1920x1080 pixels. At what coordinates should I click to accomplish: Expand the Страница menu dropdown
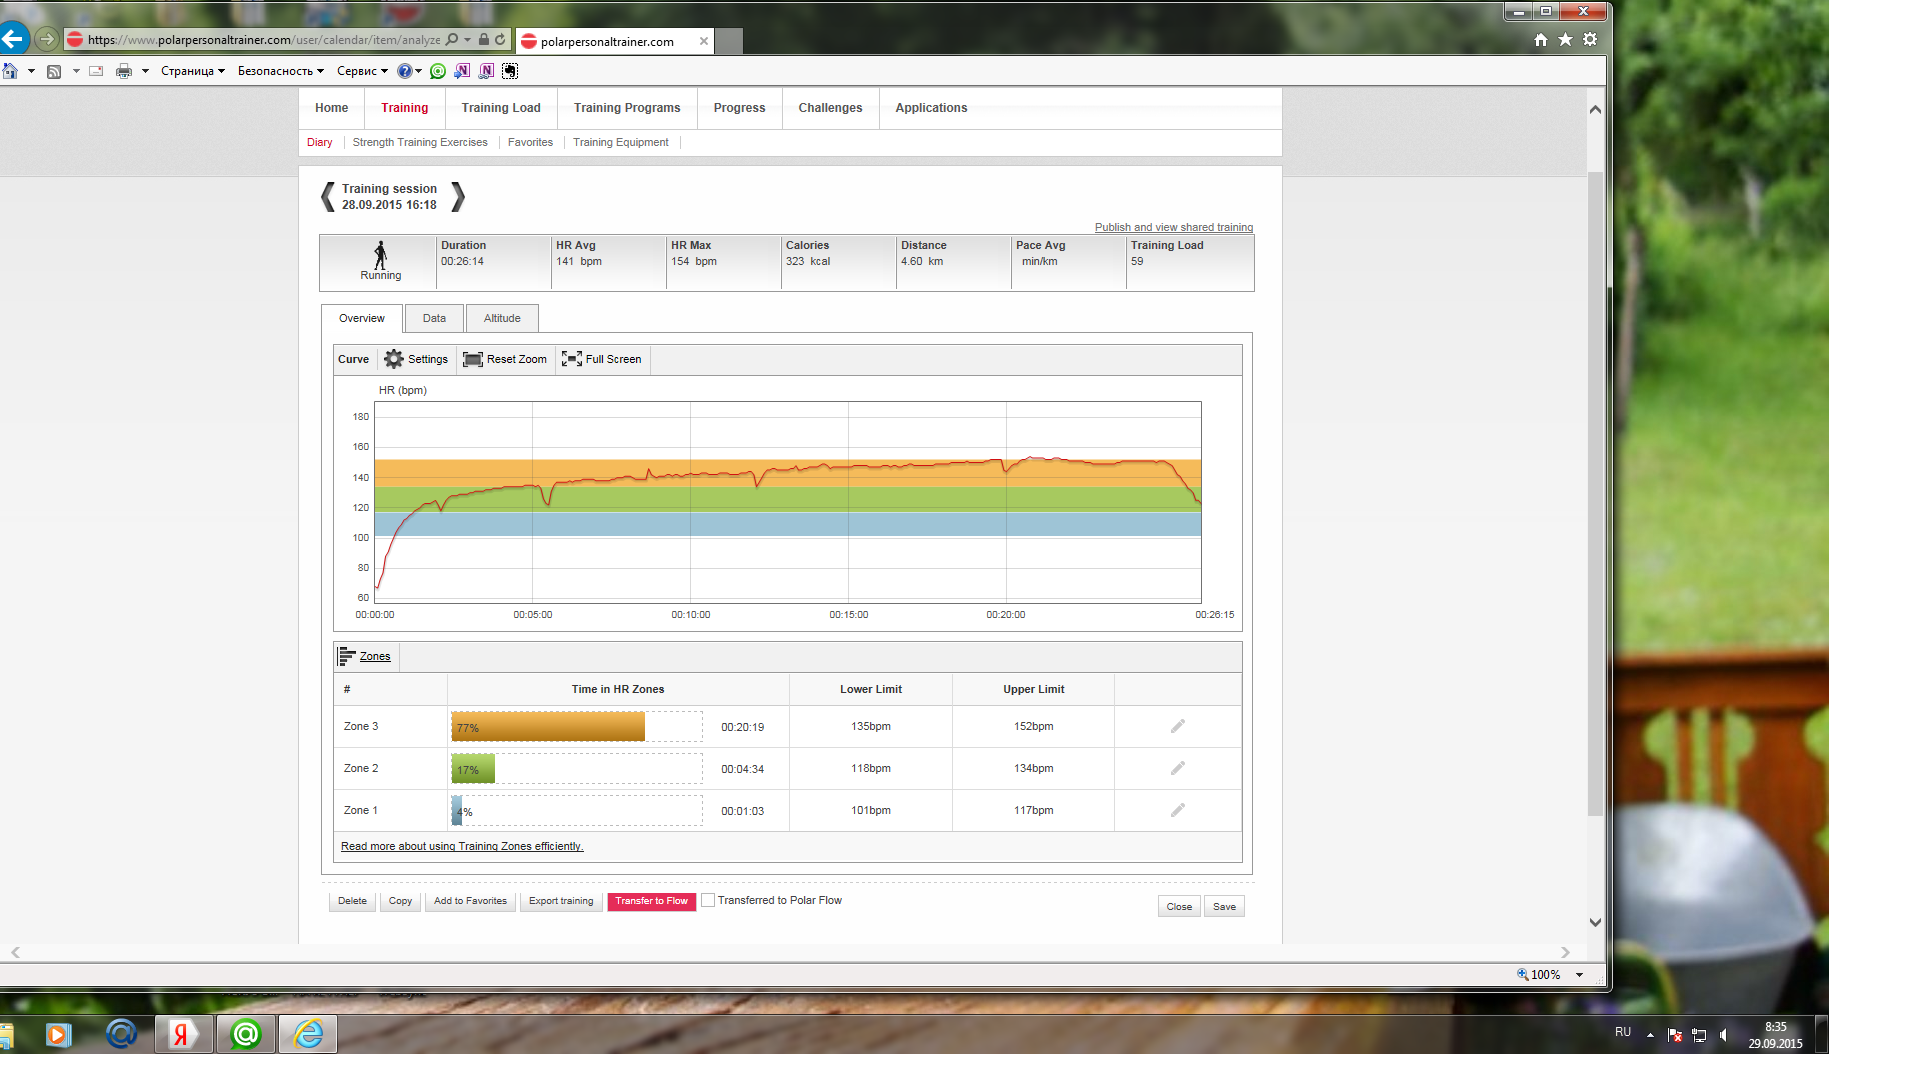click(193, 71)
